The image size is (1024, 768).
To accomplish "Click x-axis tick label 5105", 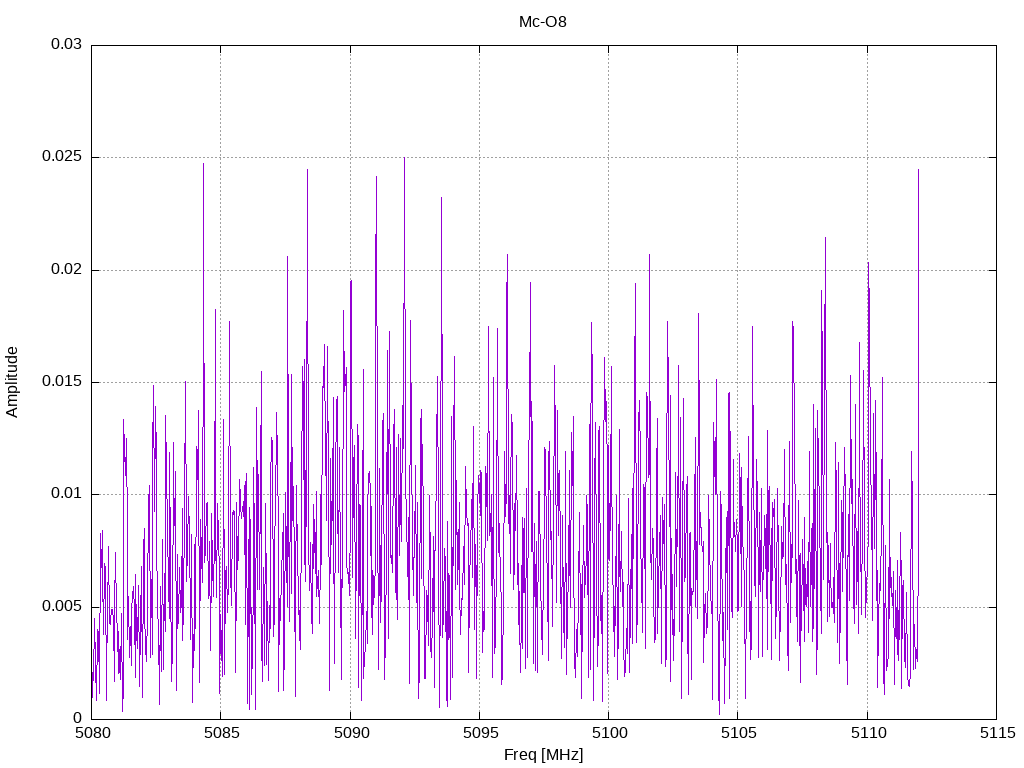I will (739, 733).
